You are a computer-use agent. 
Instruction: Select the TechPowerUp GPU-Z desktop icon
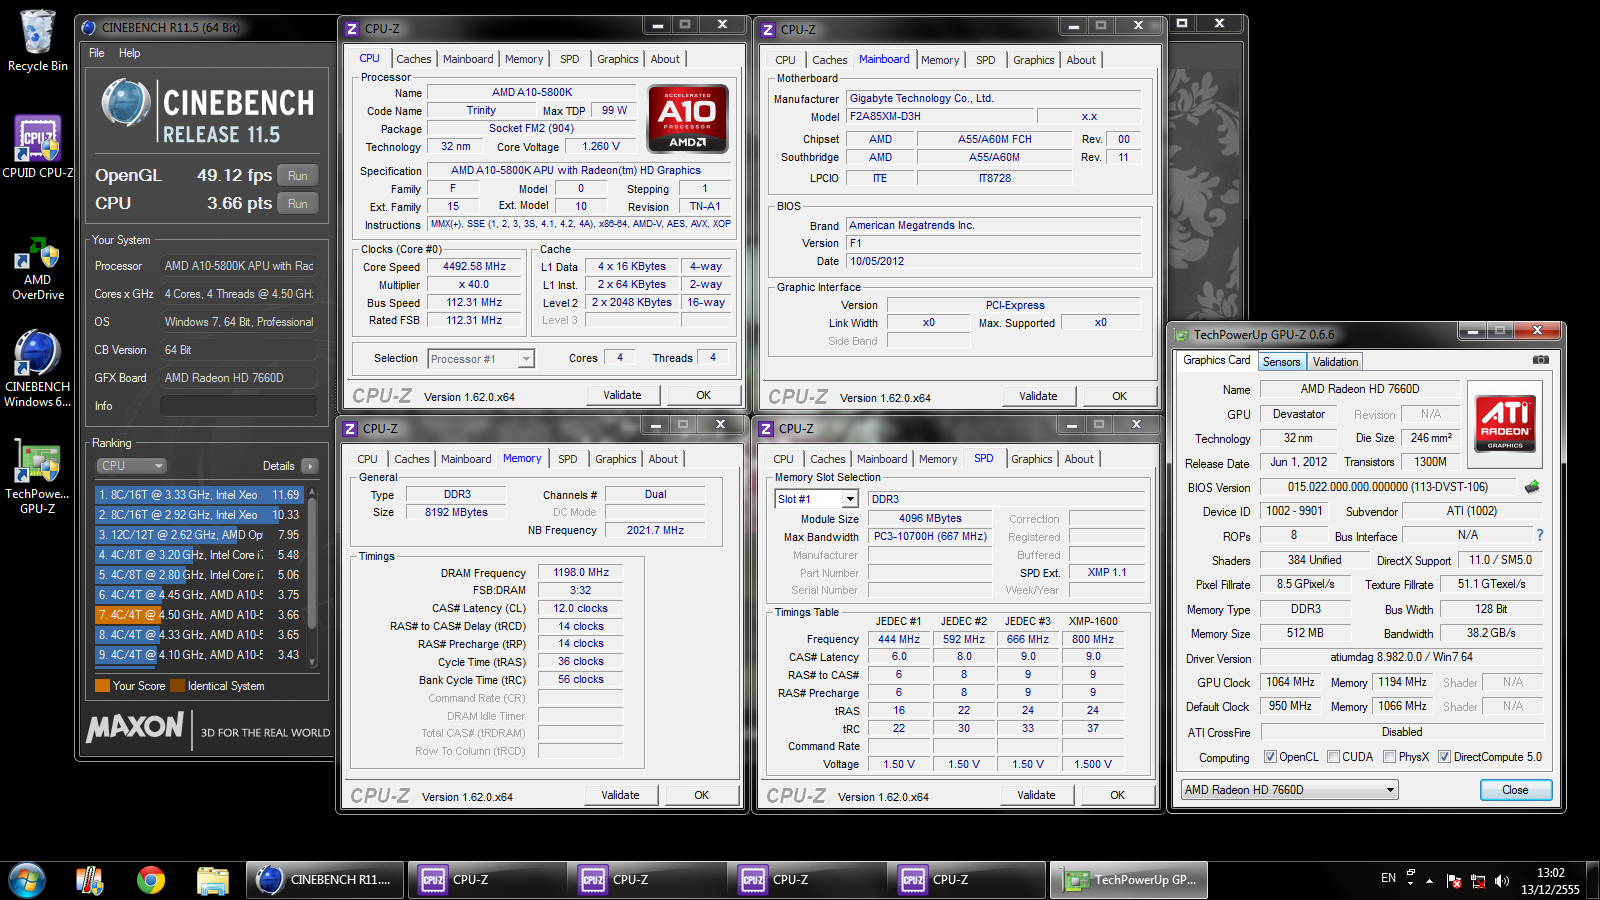point(38,477)
